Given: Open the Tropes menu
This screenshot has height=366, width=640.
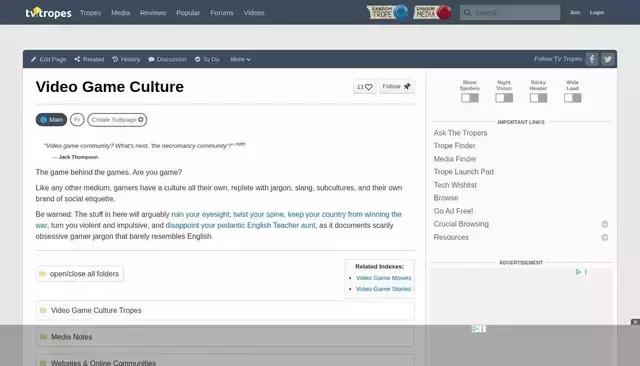Looking at the screenshot, I should click(91, 13).
